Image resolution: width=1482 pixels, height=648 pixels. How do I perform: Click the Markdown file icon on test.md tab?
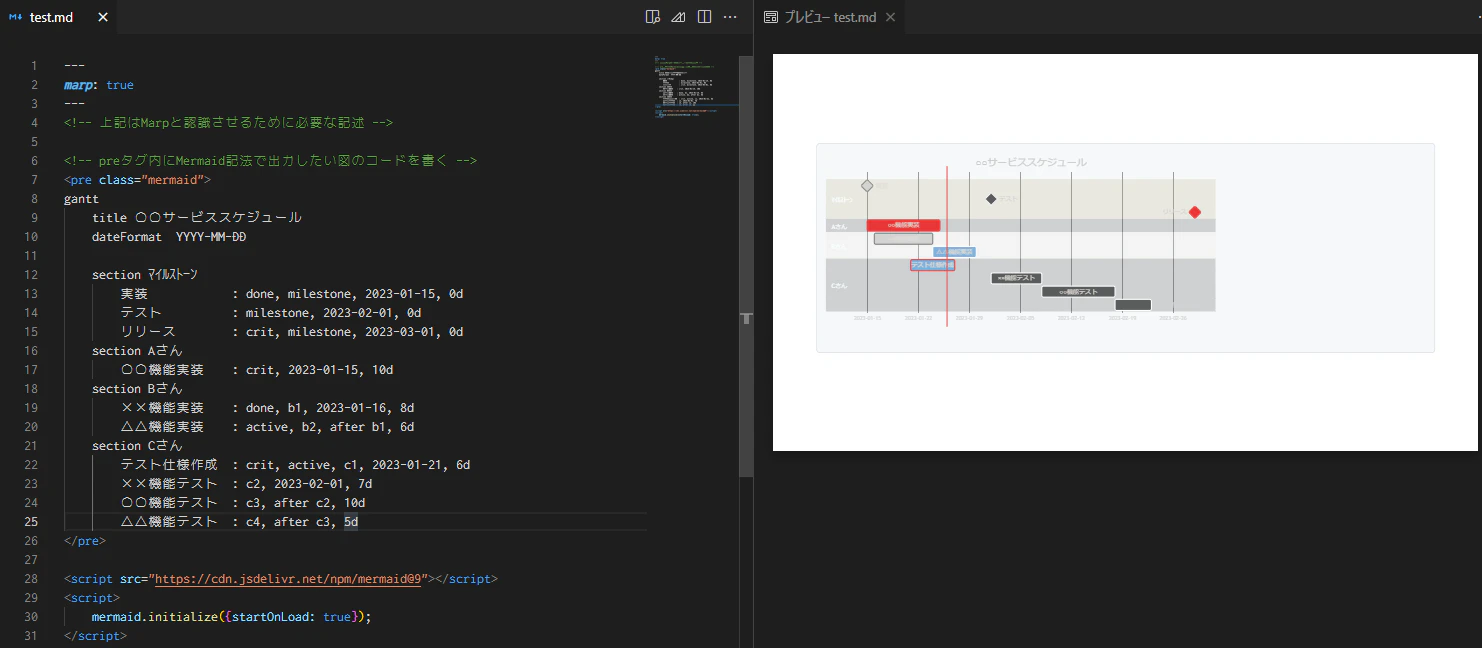(x=15, y=17)
